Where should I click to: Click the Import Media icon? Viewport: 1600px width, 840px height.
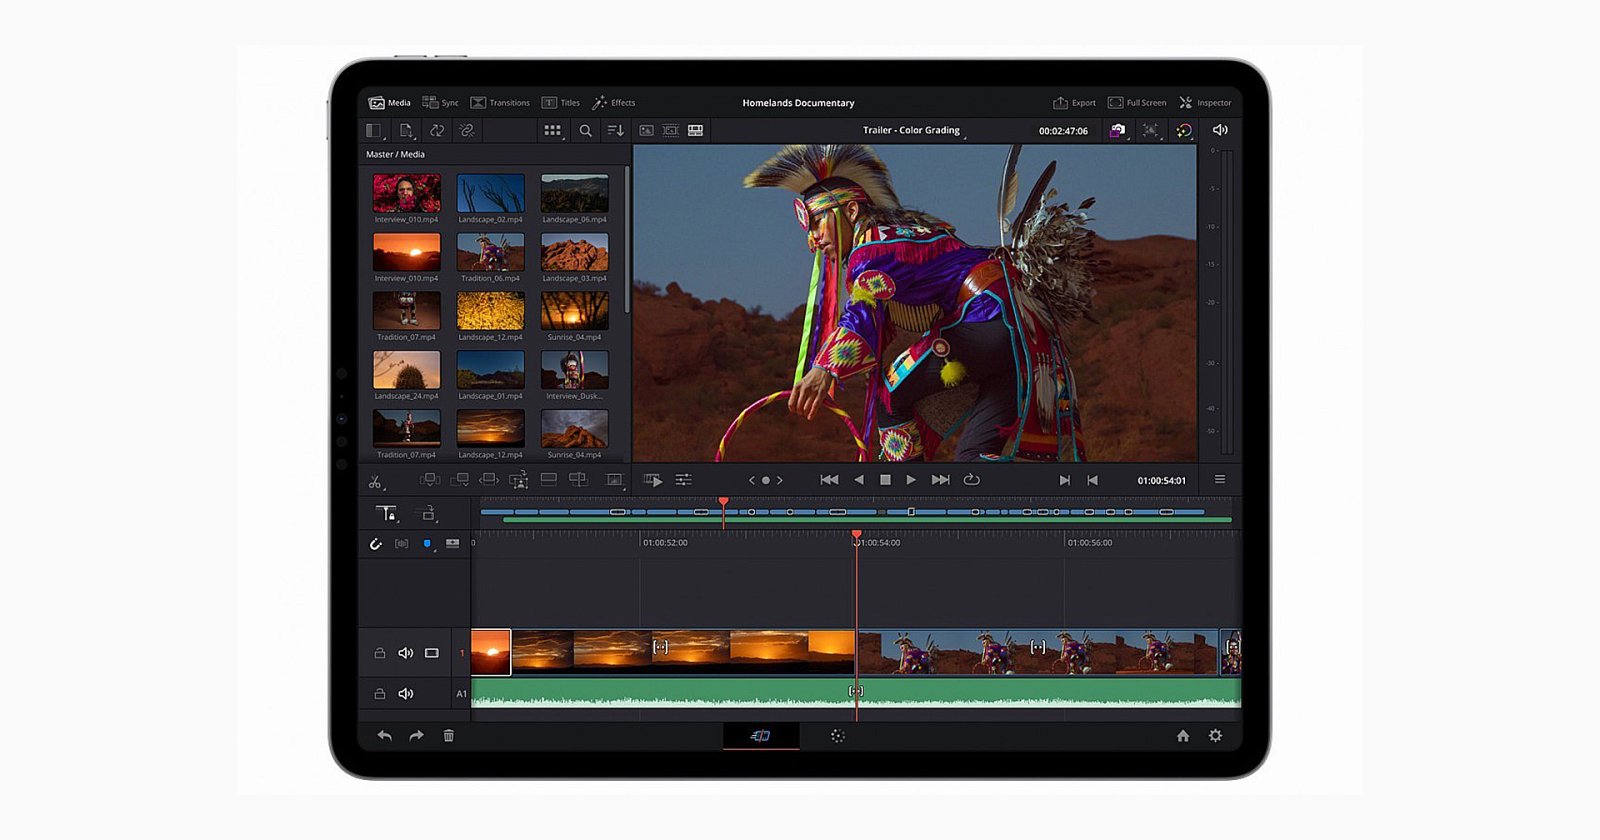pyautogui.click(x=406, y=130)
